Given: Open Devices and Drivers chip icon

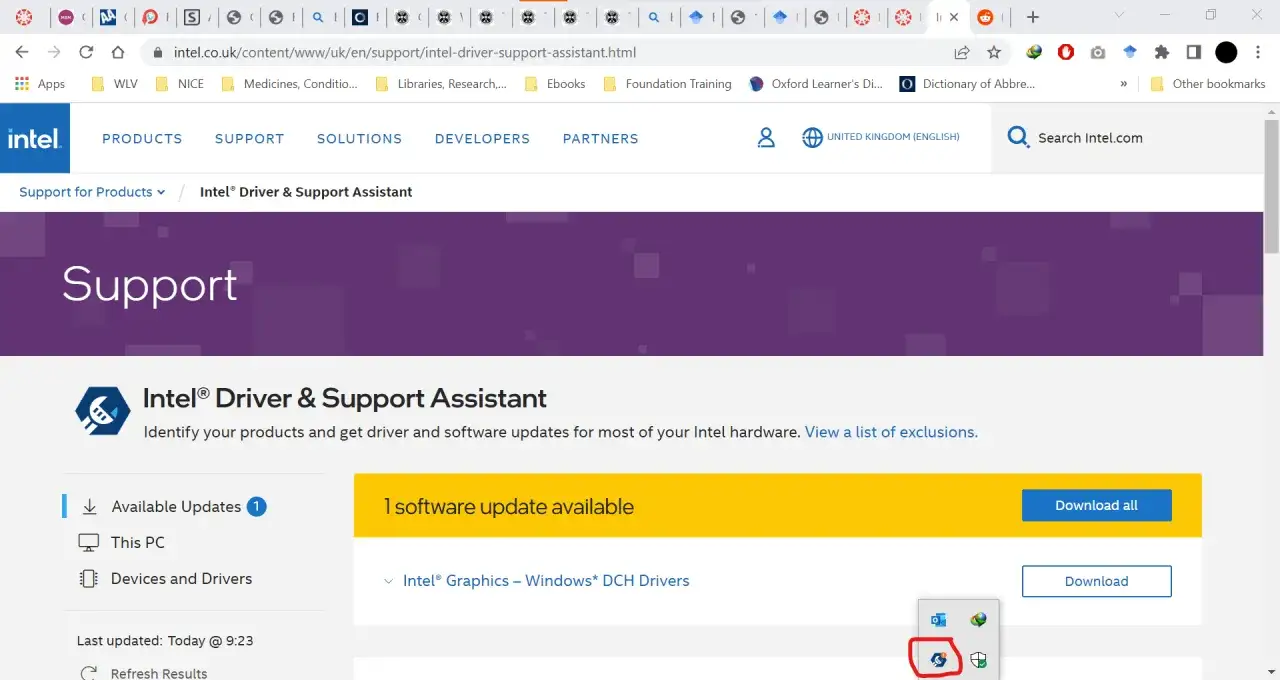Looking at the screenshot, I should [89, 578].
